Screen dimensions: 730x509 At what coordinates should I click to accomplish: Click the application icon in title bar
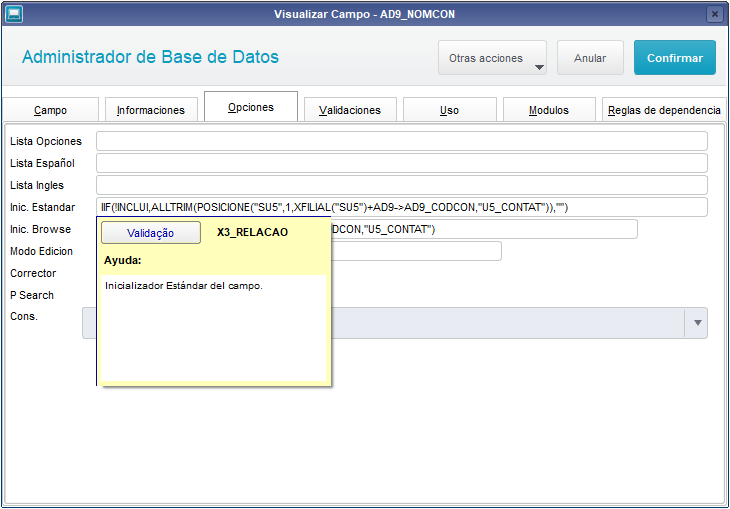[14, 14]
